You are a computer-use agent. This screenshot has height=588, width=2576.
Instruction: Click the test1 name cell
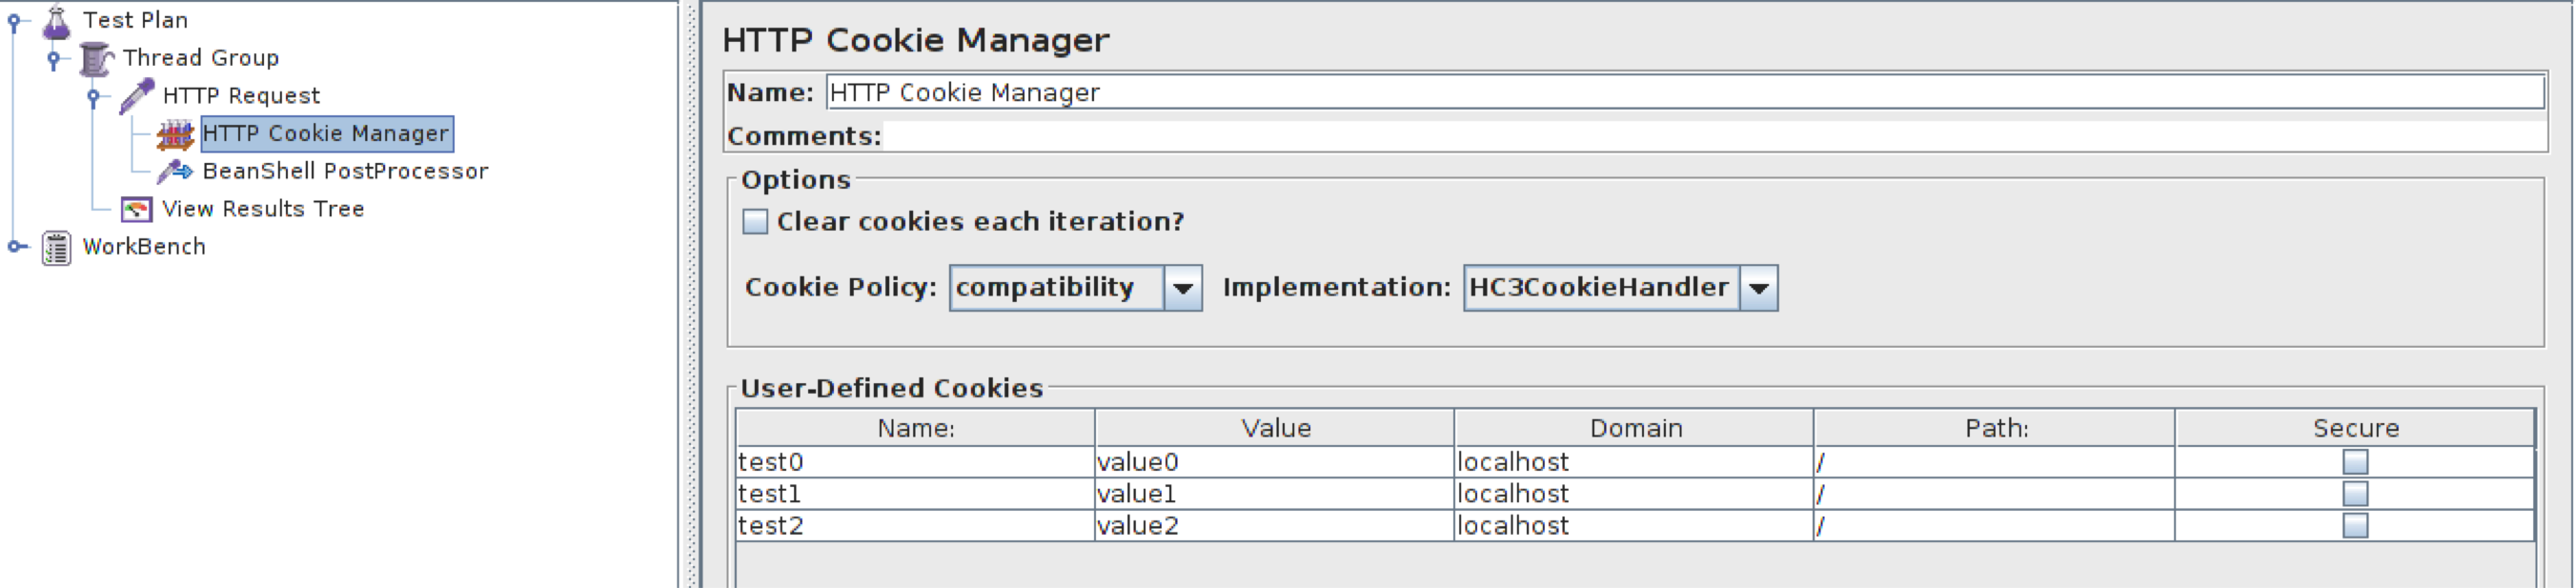coord(915,494)
